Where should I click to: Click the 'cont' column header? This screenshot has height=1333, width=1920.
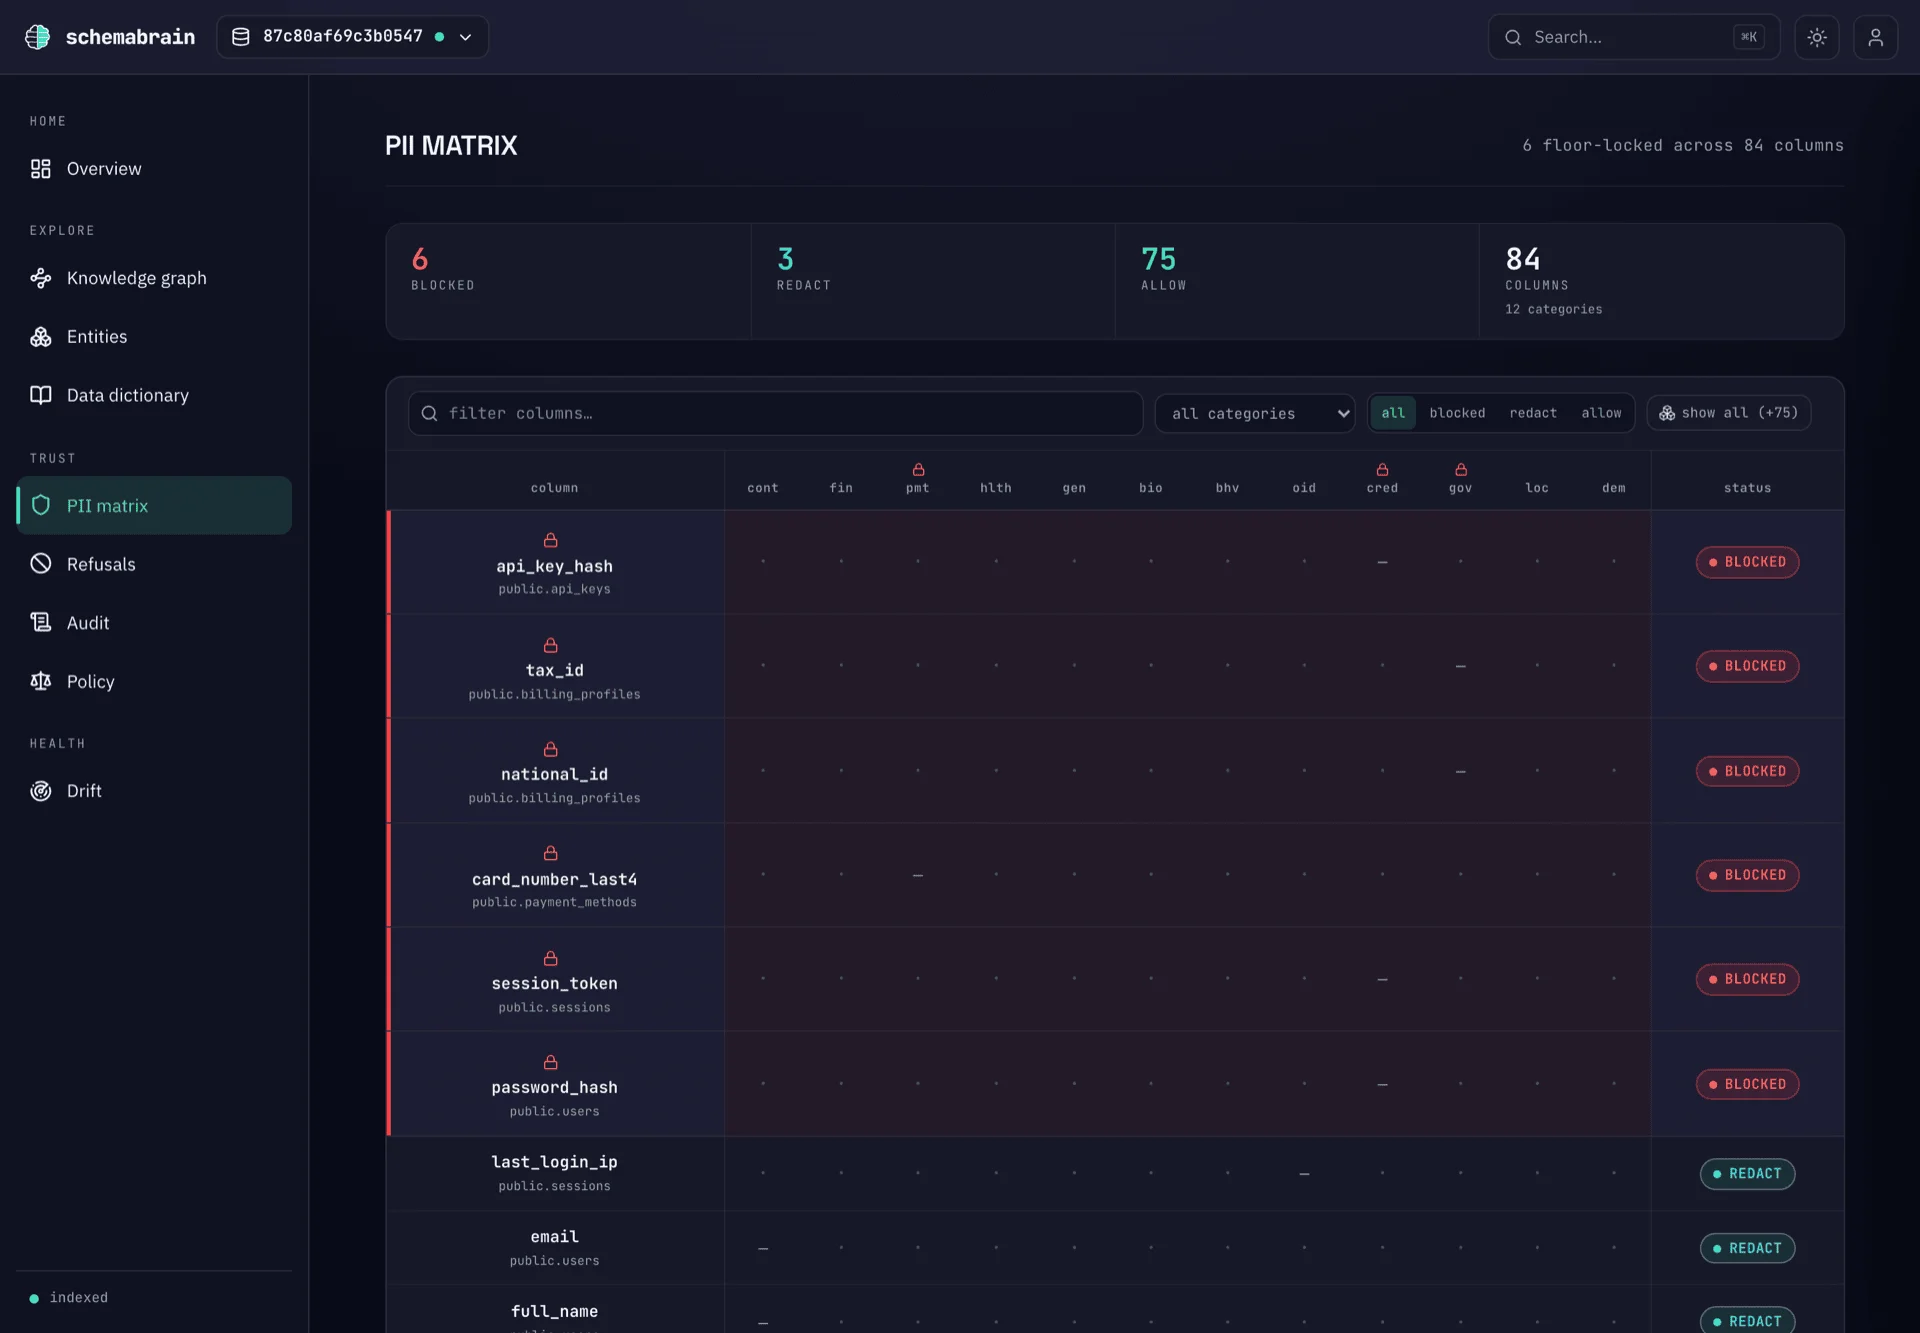[762, 488]
